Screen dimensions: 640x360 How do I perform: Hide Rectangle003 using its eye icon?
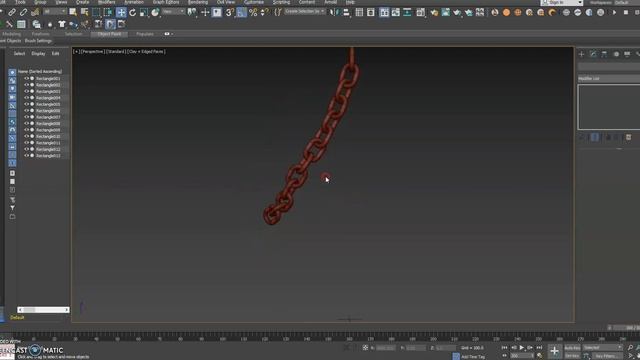[26, 91]
